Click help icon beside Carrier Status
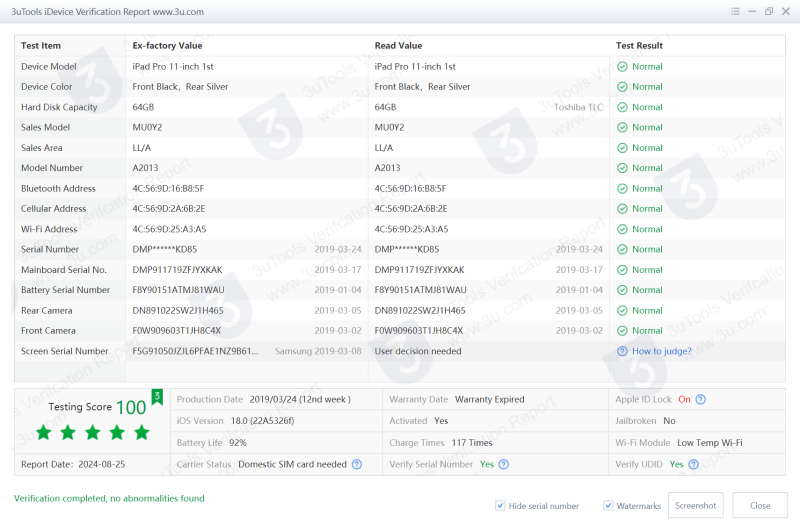Image resolution: width=800 pixels, height=530 pixels. (357, 464)
